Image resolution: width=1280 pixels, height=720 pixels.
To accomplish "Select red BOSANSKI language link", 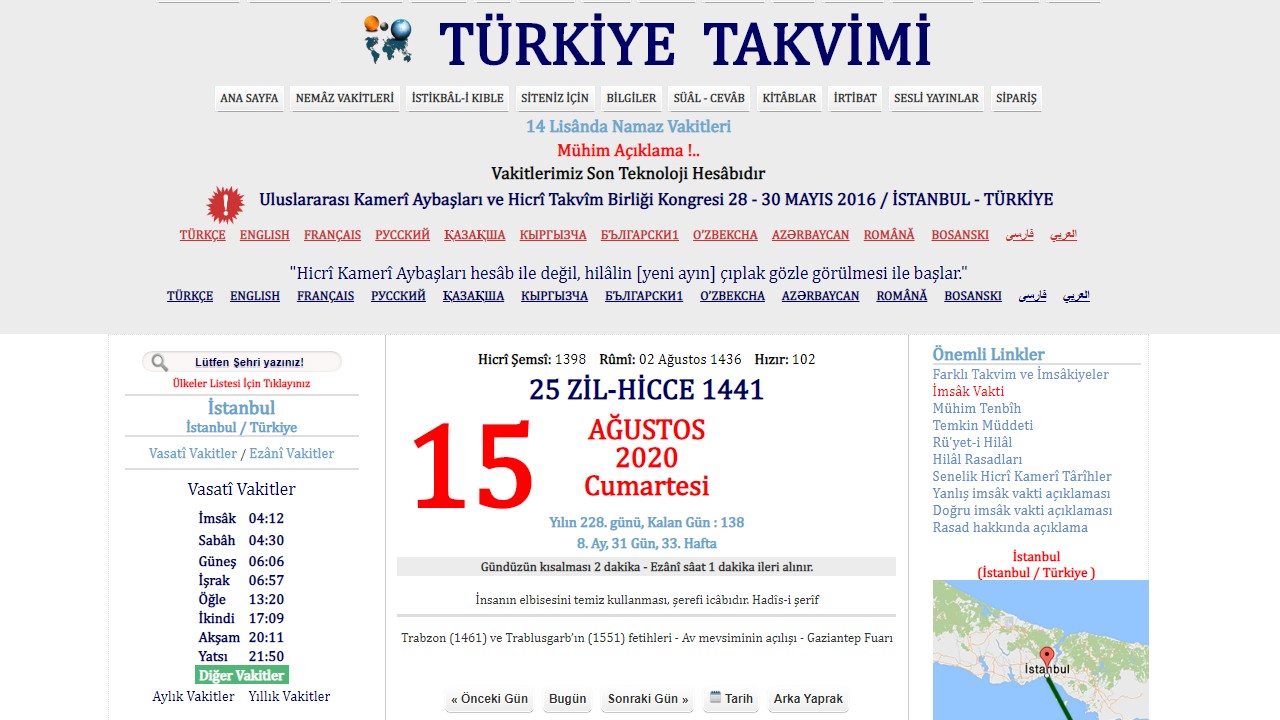I will click(x=960, y=235).
